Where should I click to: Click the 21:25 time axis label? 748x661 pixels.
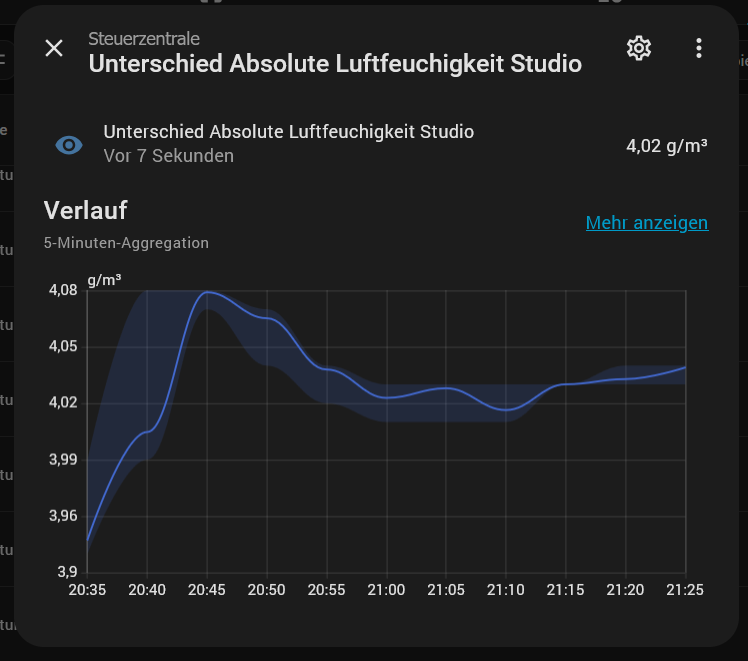(684, 590)
